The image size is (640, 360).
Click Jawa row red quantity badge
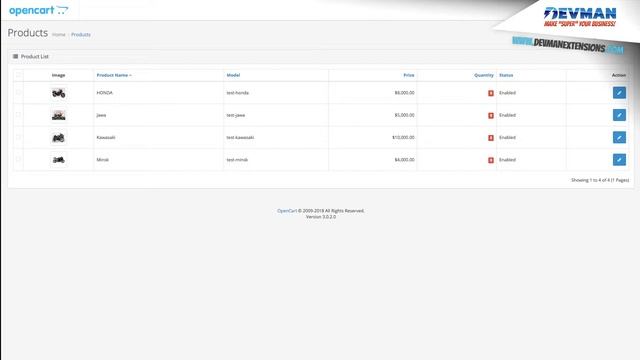(491, 116)
